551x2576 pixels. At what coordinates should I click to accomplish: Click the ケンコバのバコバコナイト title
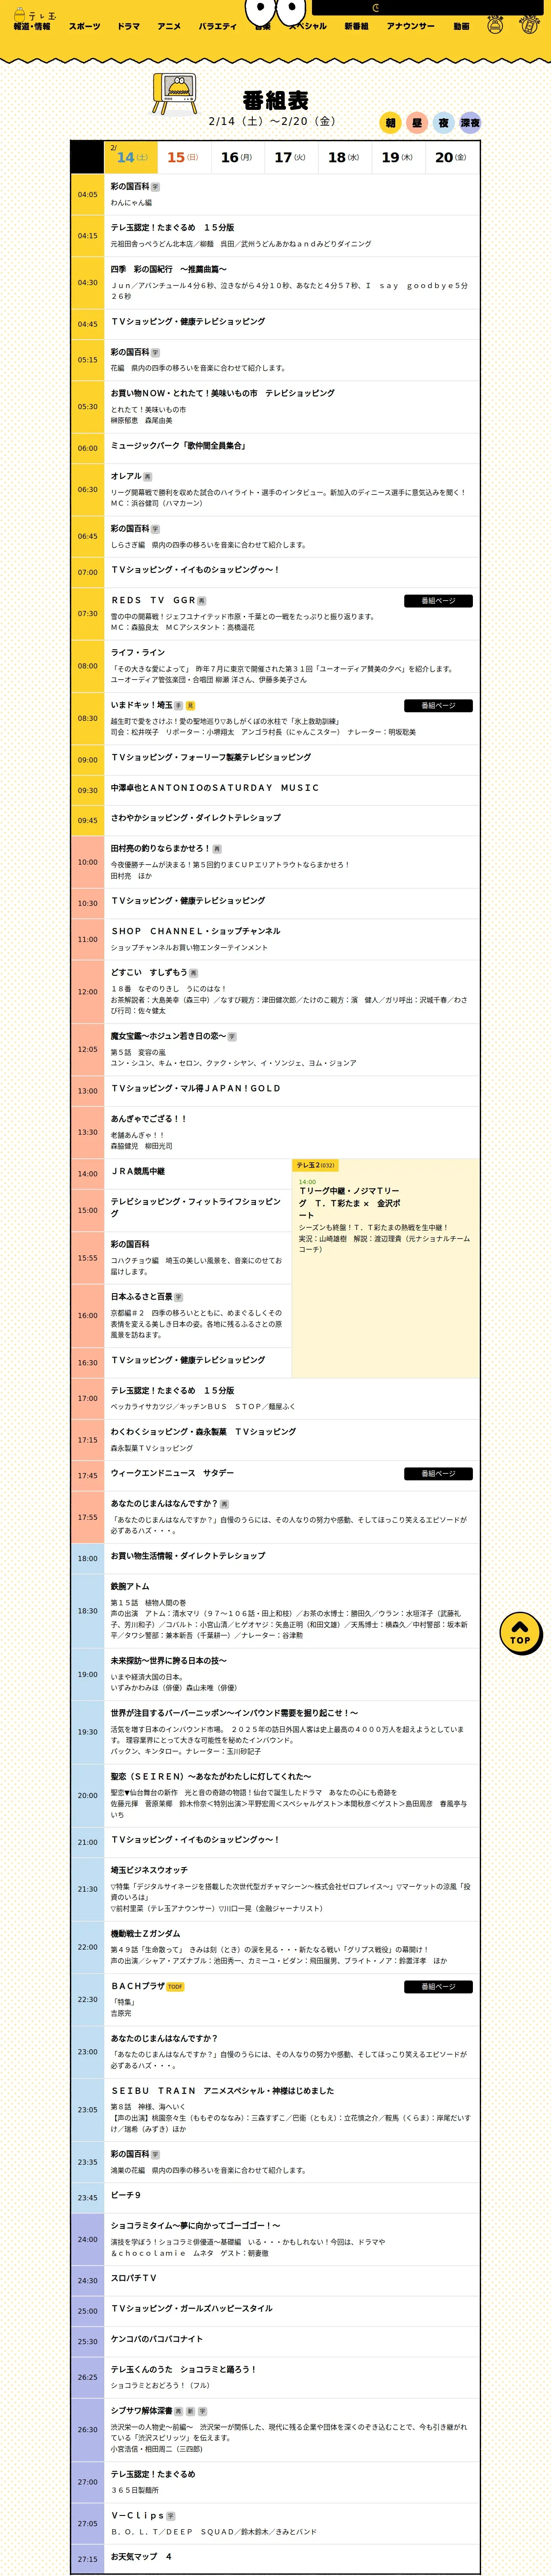click(x=157, y=2339)
